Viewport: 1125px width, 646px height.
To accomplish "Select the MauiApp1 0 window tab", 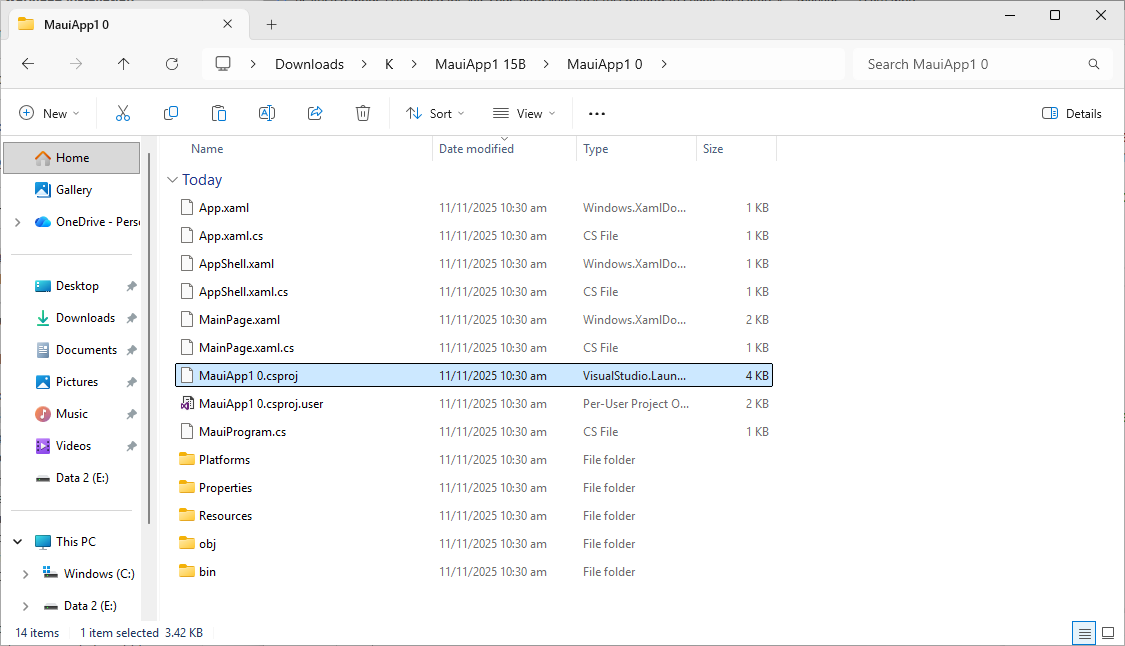I will [129, 24].
